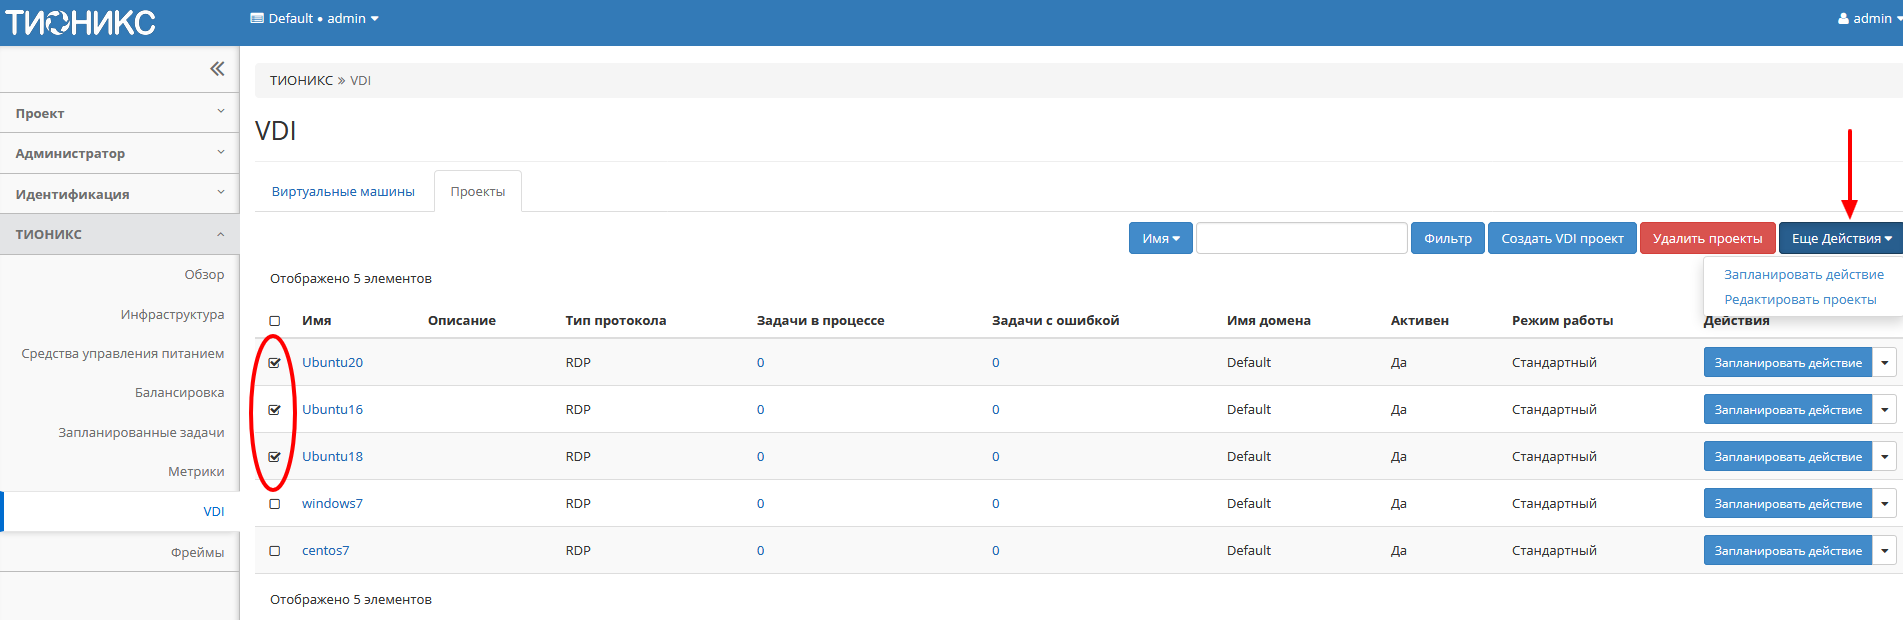The width and height of the screenshot is (1903, 620).
Task: Uncheck the Ubuntu20 project checkbox
Action: [275, 363]
